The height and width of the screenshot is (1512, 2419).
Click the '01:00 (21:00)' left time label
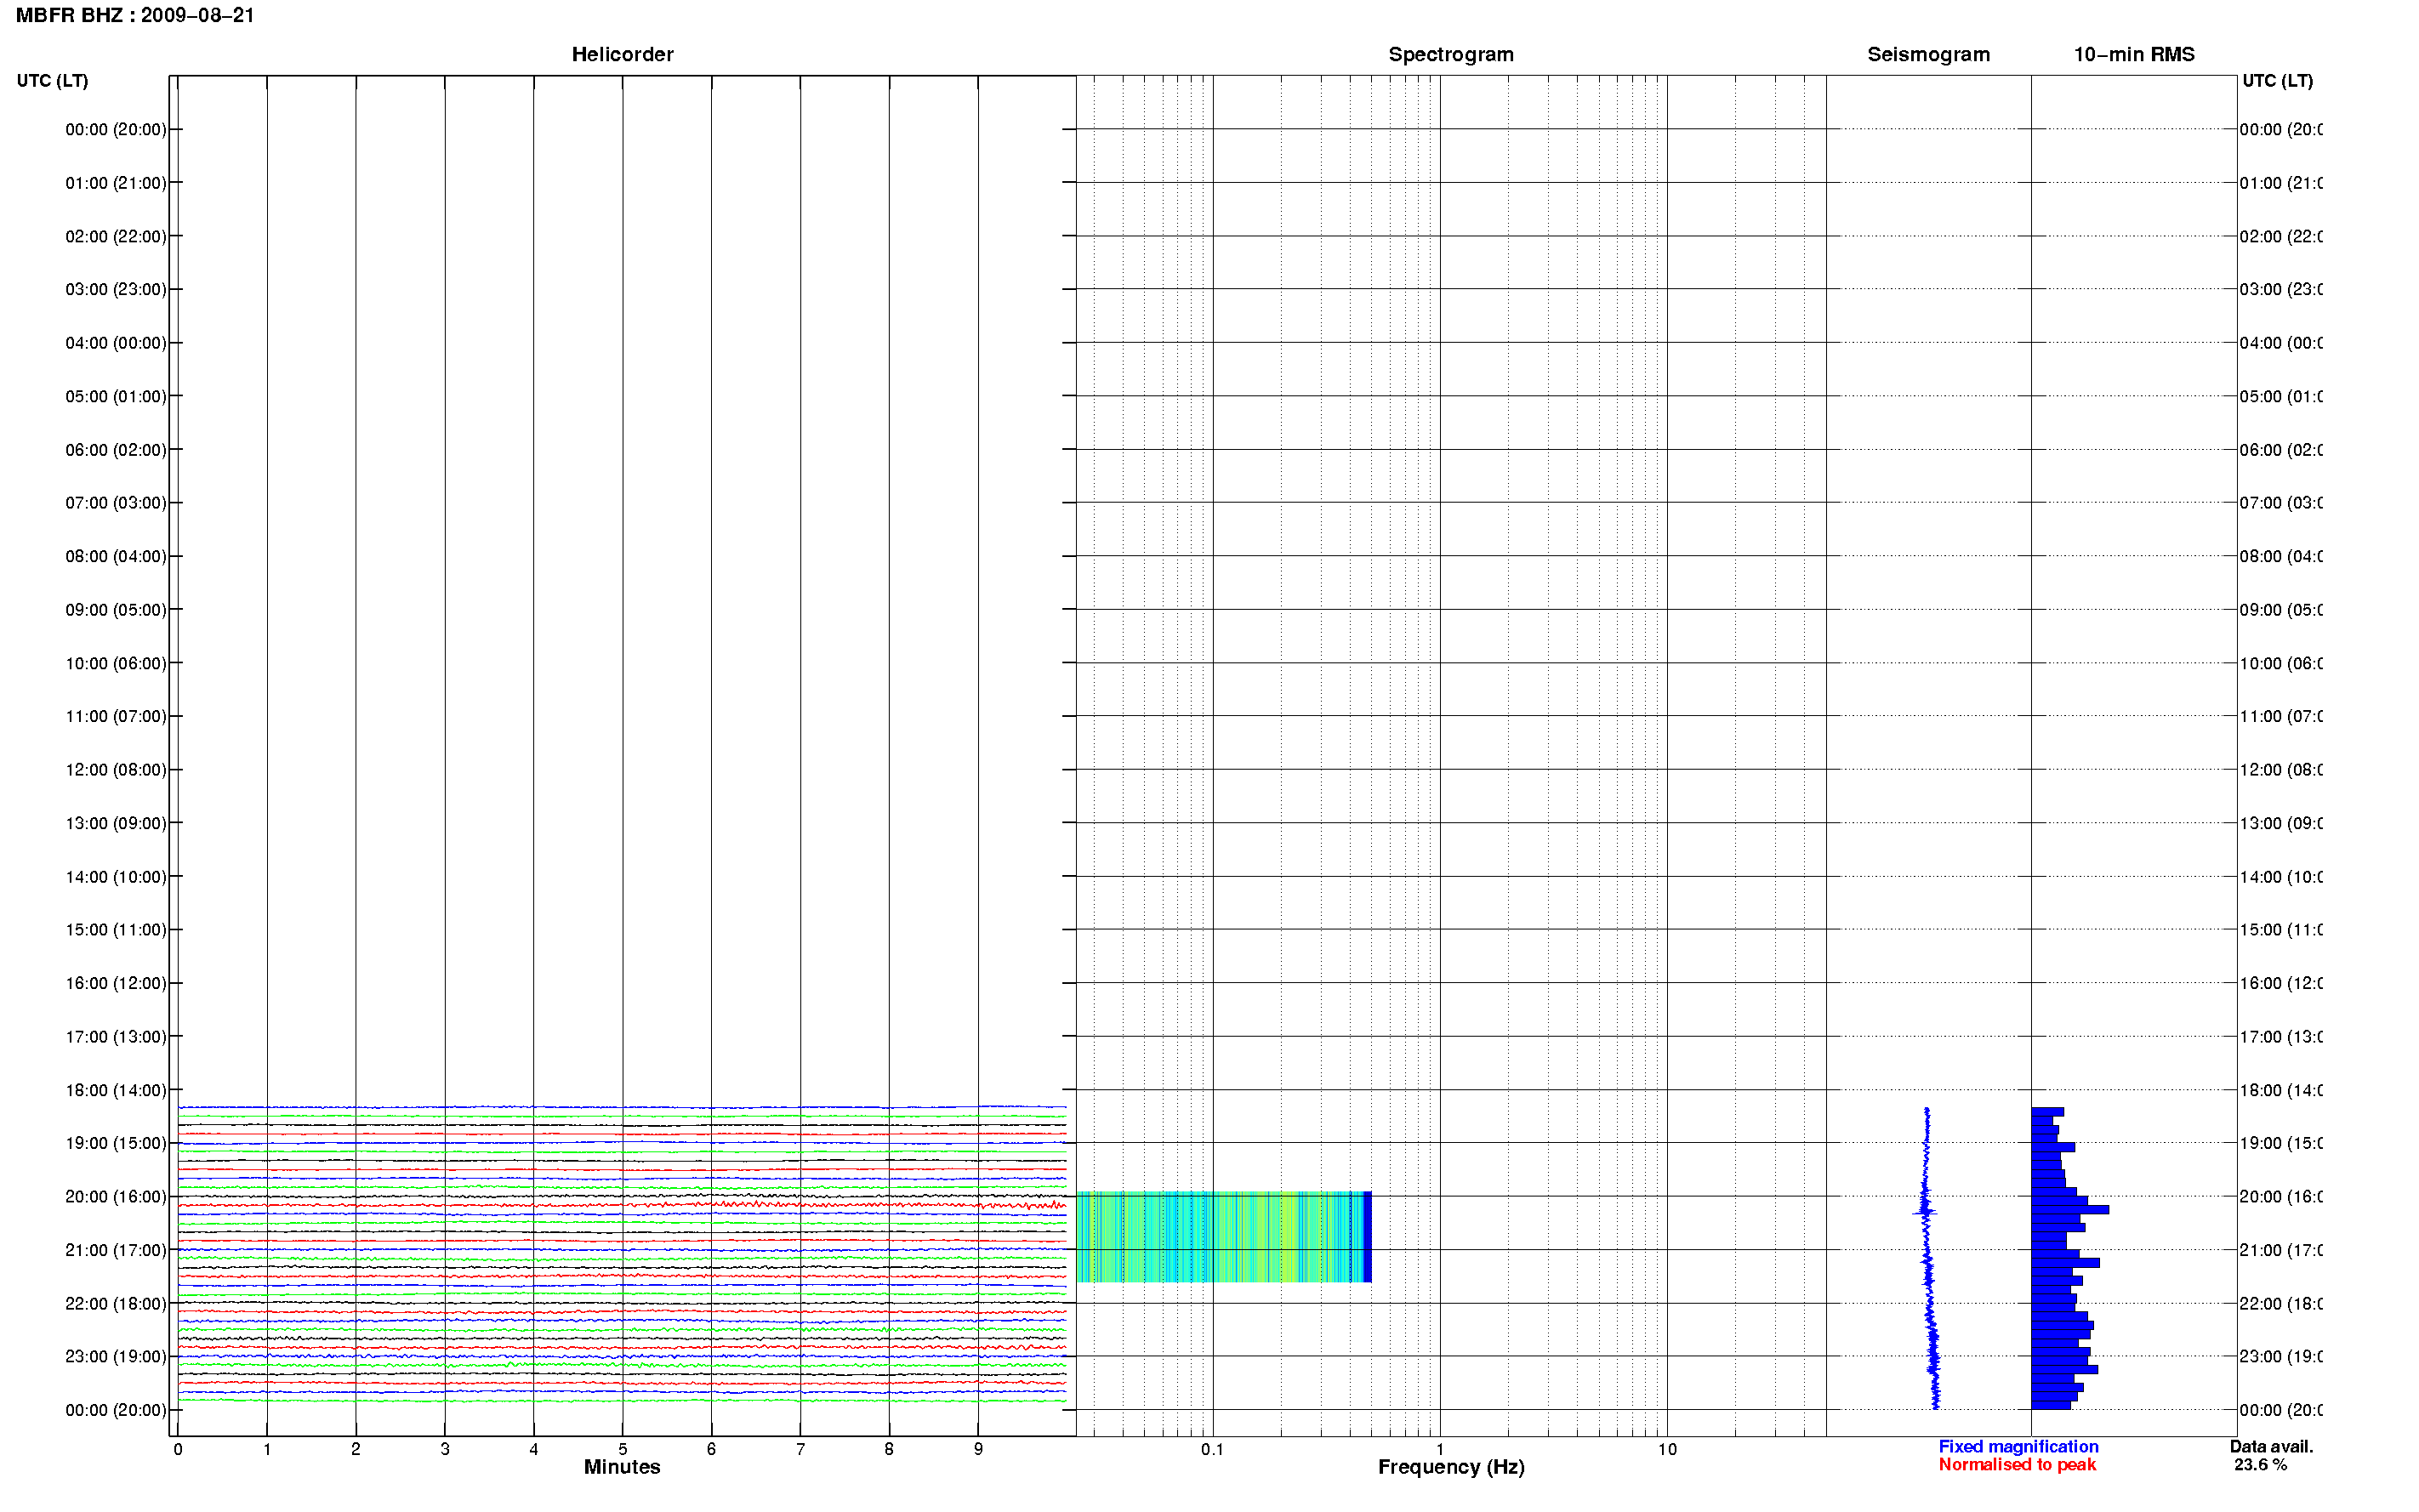(x=116, y=182)
